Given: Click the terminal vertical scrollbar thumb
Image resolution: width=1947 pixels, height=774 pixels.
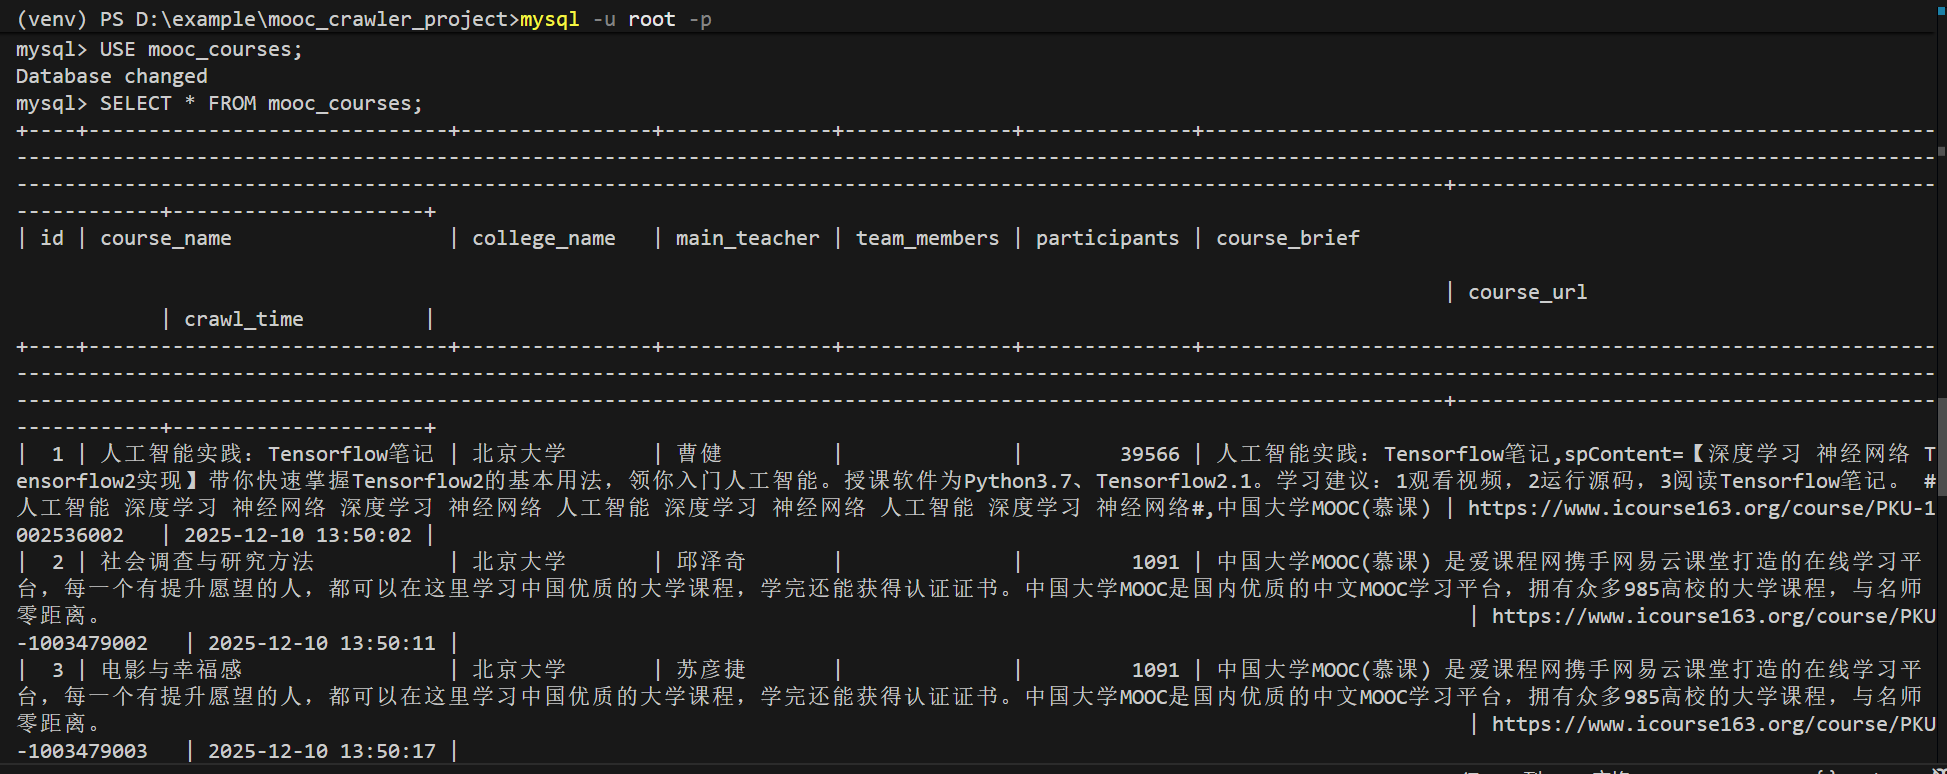Looking at the screenshot, I should [x=1941, y=445].
